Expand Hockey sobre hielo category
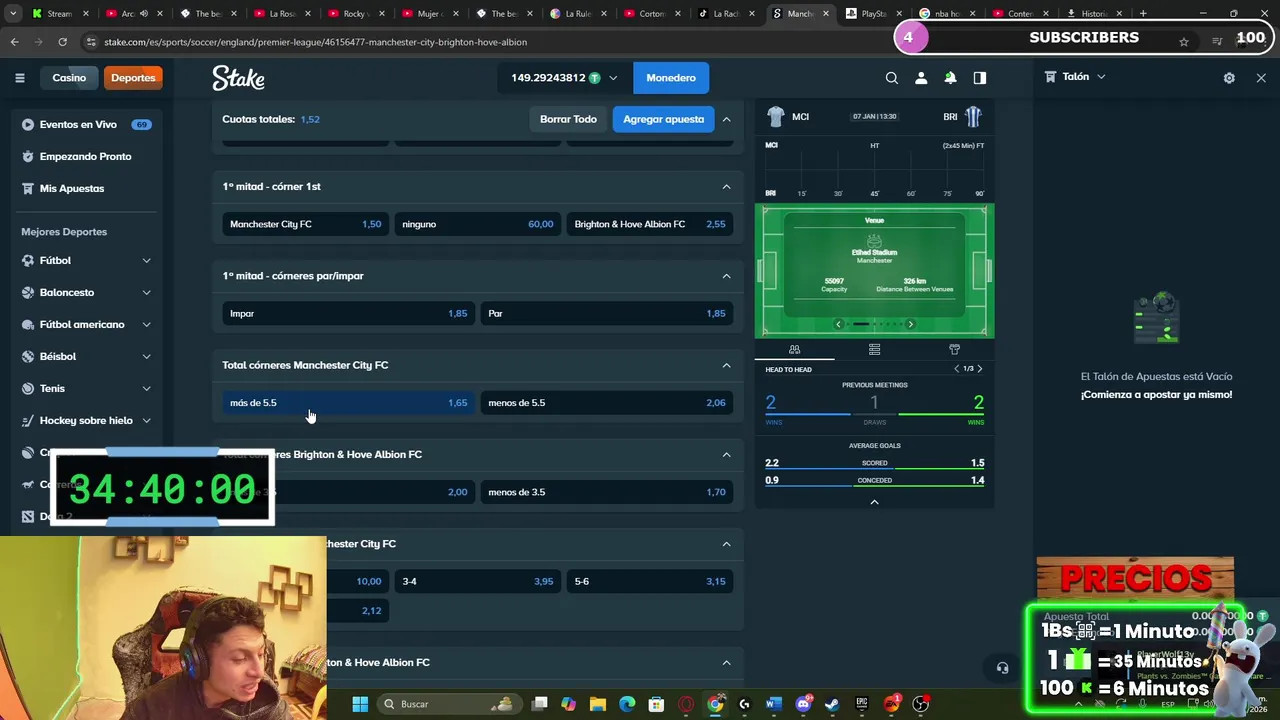This screenshot has width=1280, height=720. pos(146,421)
